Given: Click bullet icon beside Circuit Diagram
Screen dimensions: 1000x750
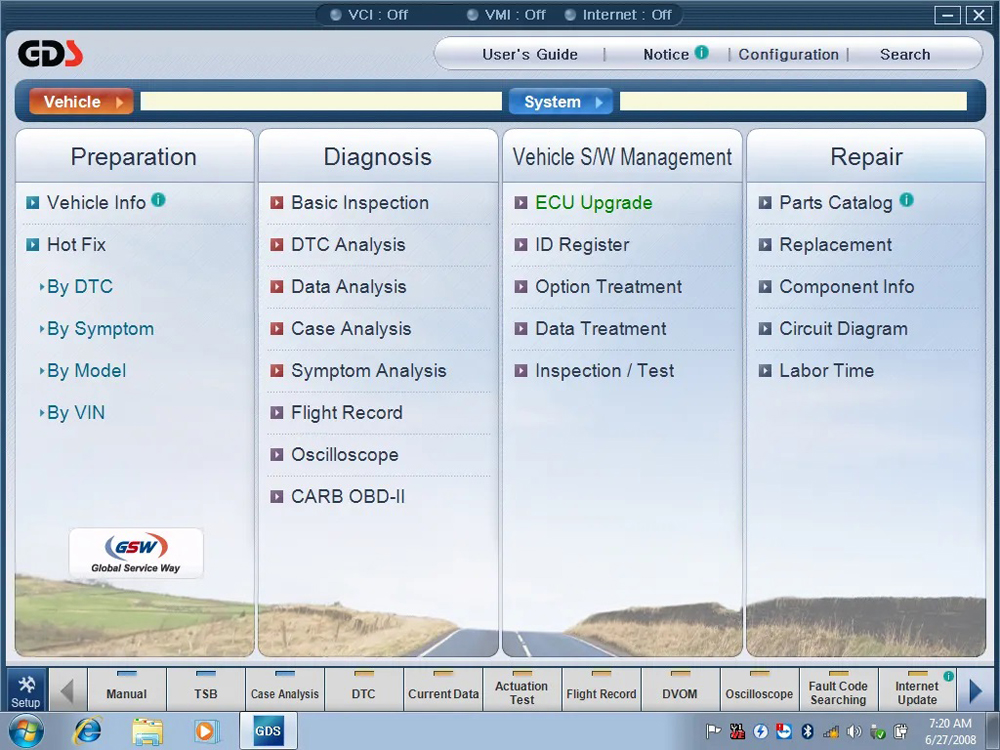Looking at the screenshot, I should [765, 329].
